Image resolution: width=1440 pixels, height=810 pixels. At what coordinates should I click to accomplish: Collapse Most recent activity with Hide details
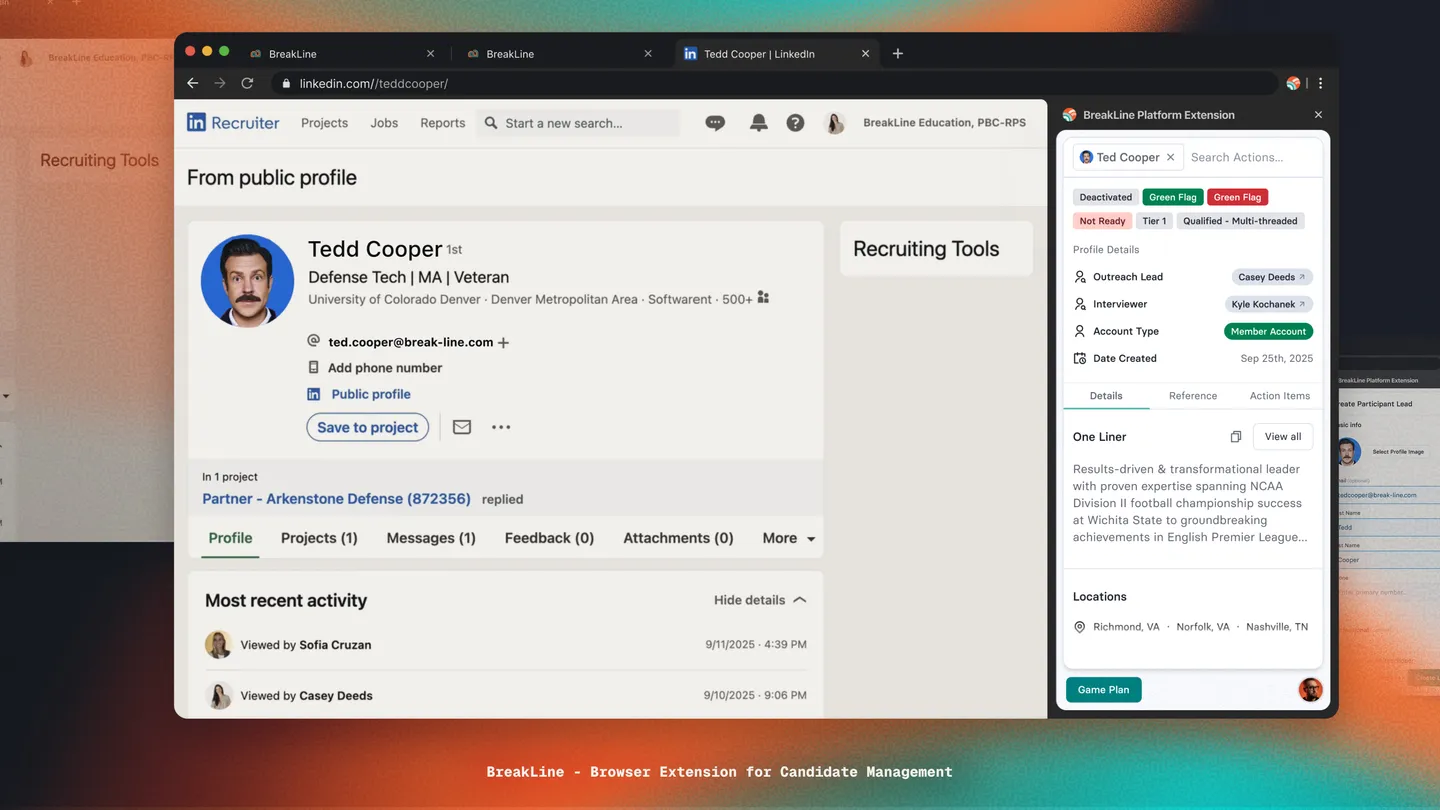click(760, 600)
